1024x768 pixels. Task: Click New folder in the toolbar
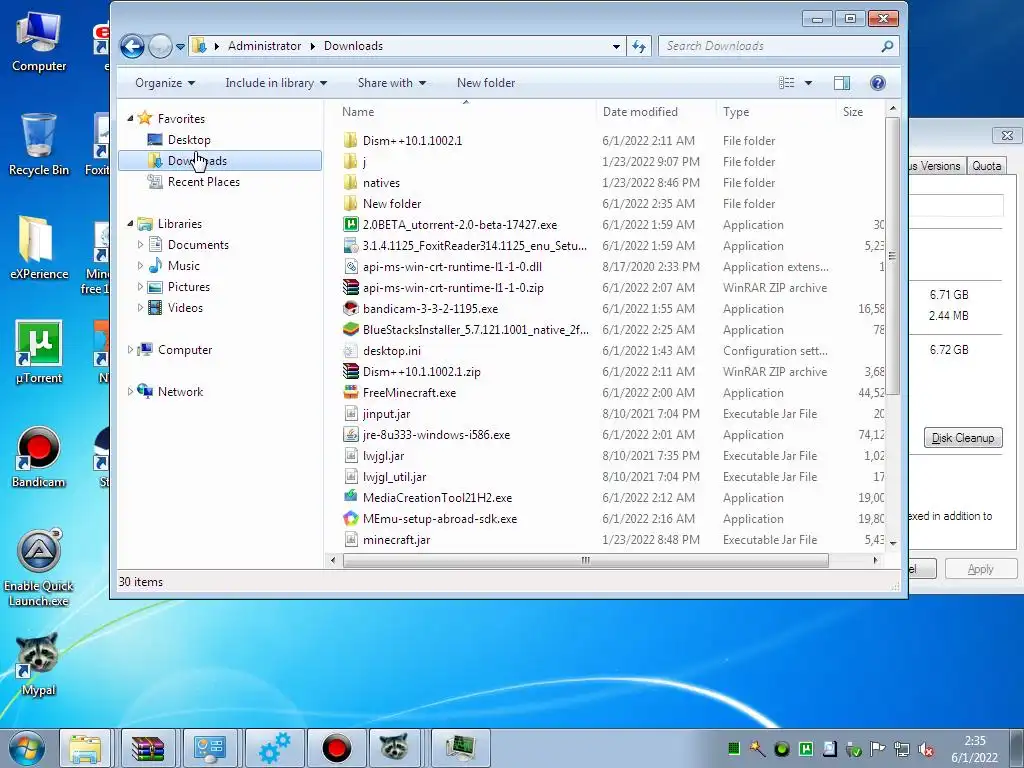click(486, 83)
